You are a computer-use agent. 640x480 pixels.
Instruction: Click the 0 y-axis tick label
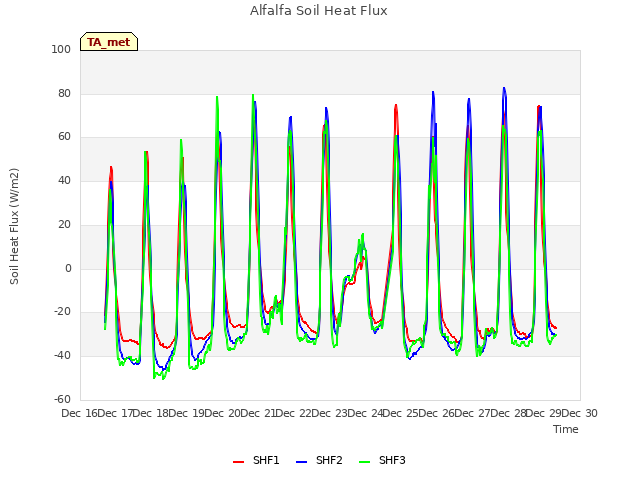68,269
